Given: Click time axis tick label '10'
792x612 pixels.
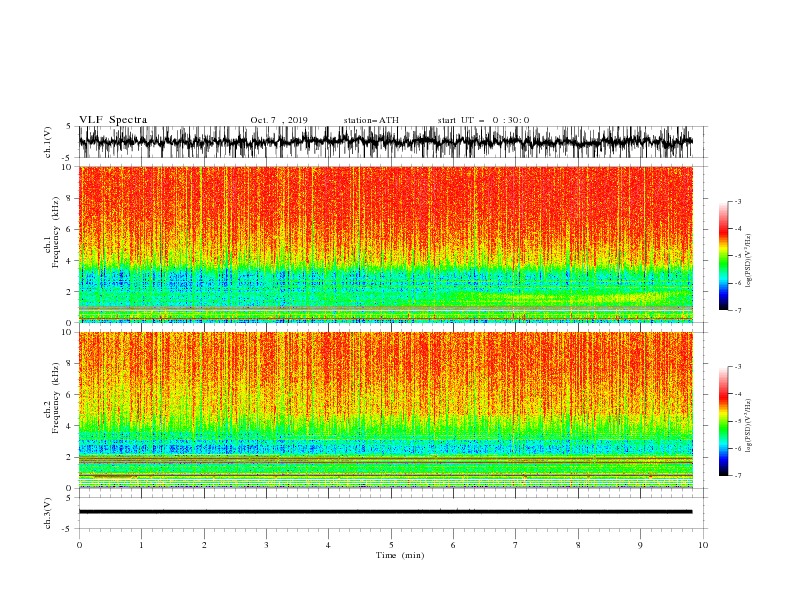Looking at the screenshot, I should tap(703, 545).
